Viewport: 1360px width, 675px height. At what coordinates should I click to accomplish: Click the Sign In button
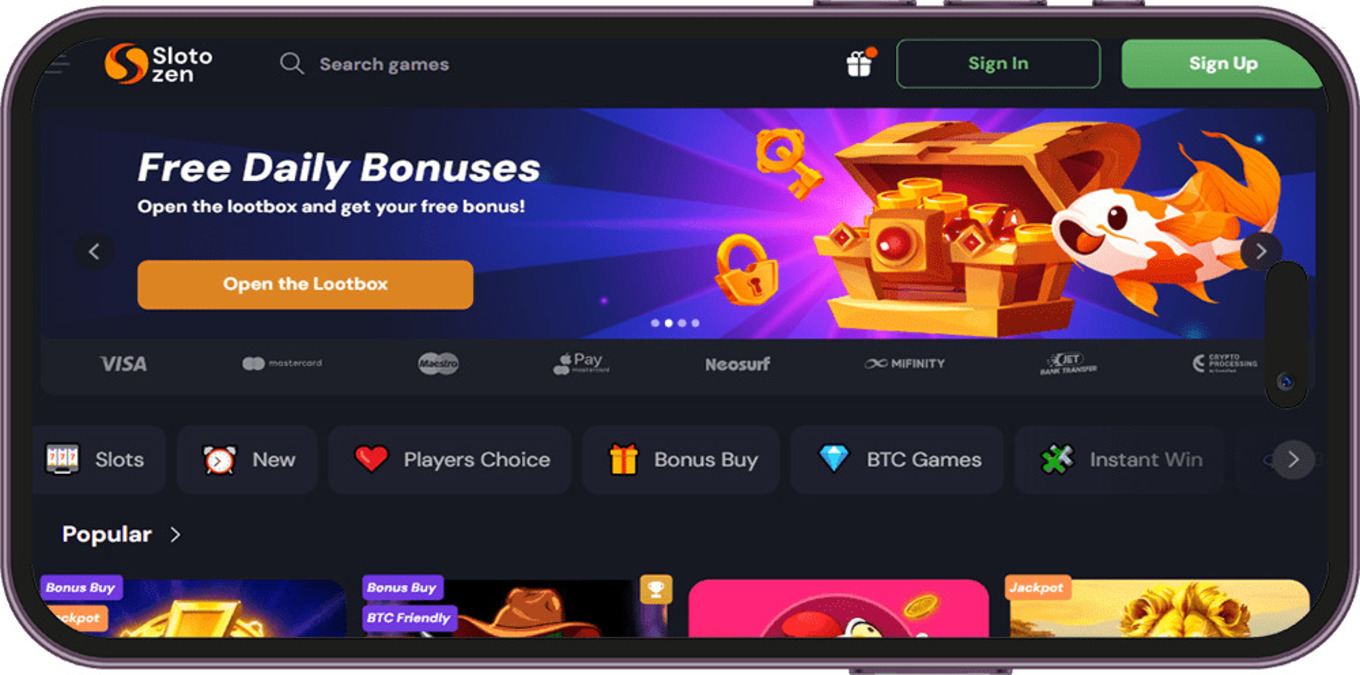click(x=998, y=64)
